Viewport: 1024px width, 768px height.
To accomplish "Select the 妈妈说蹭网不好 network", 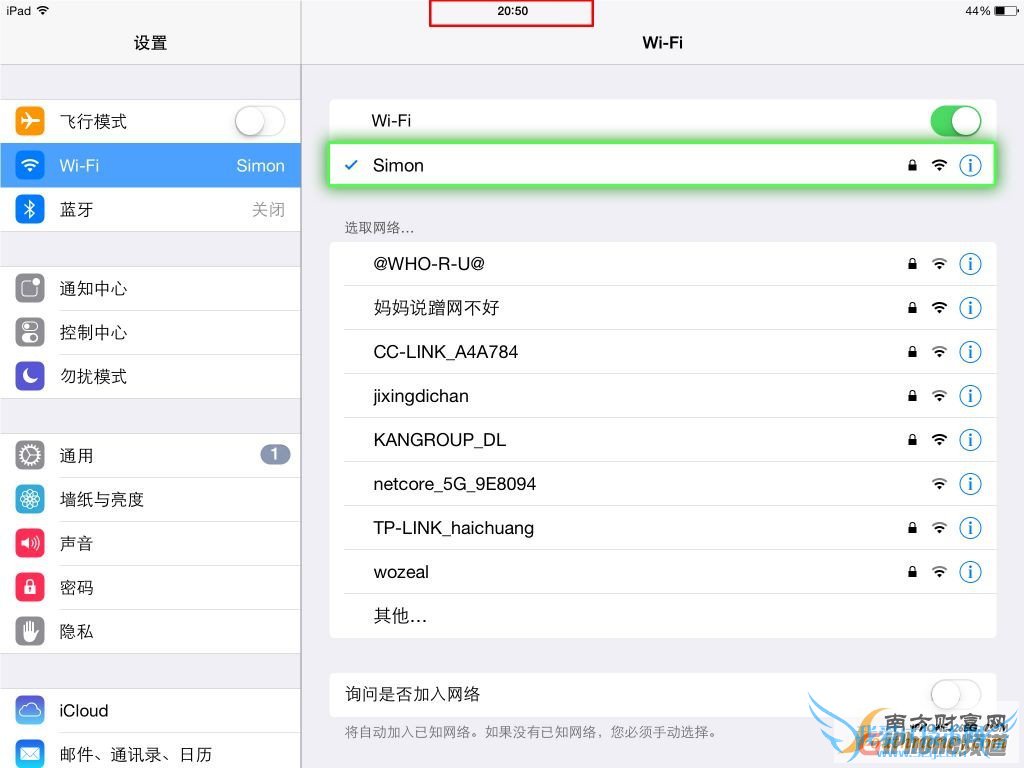I will click(x=440, y=308).
